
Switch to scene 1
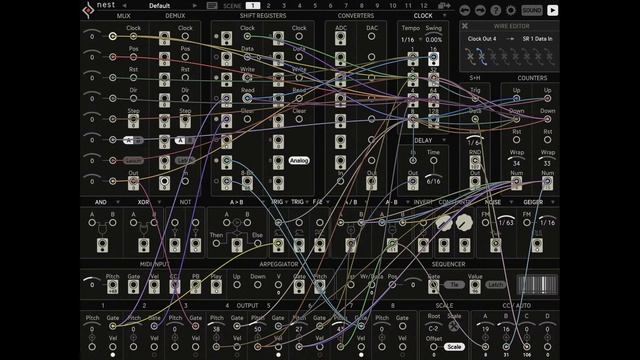[x=253, y=6]
